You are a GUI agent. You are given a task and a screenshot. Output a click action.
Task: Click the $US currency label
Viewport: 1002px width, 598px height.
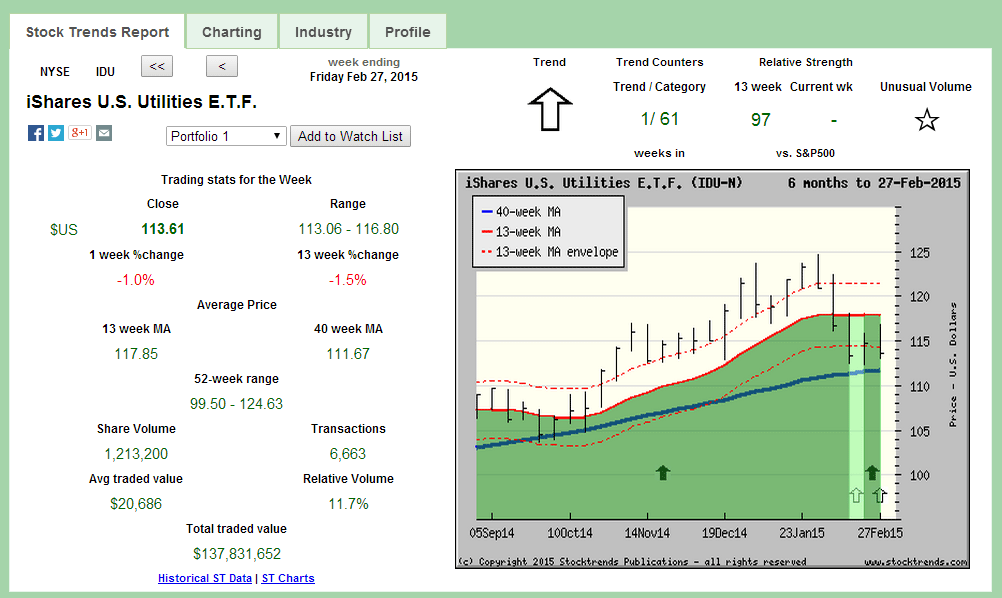64,229
